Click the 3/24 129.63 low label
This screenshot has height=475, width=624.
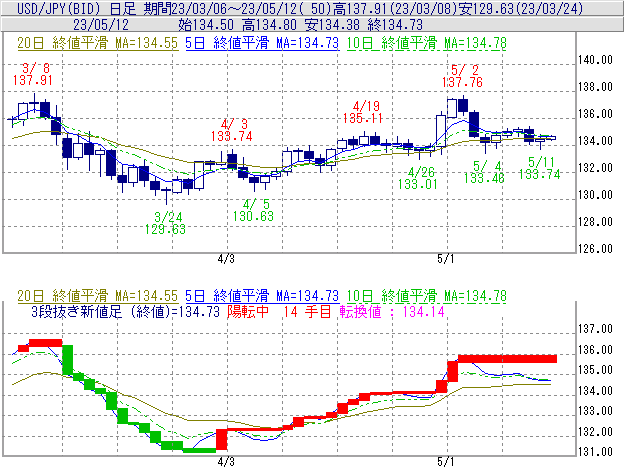click(x=166, y=223)
